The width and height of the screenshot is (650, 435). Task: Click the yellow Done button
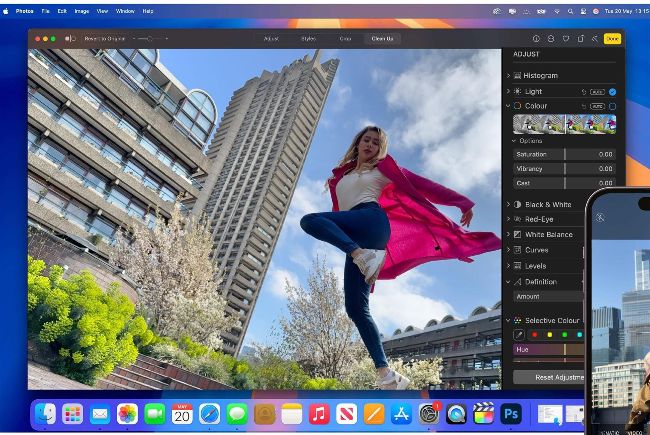(612, 39)
